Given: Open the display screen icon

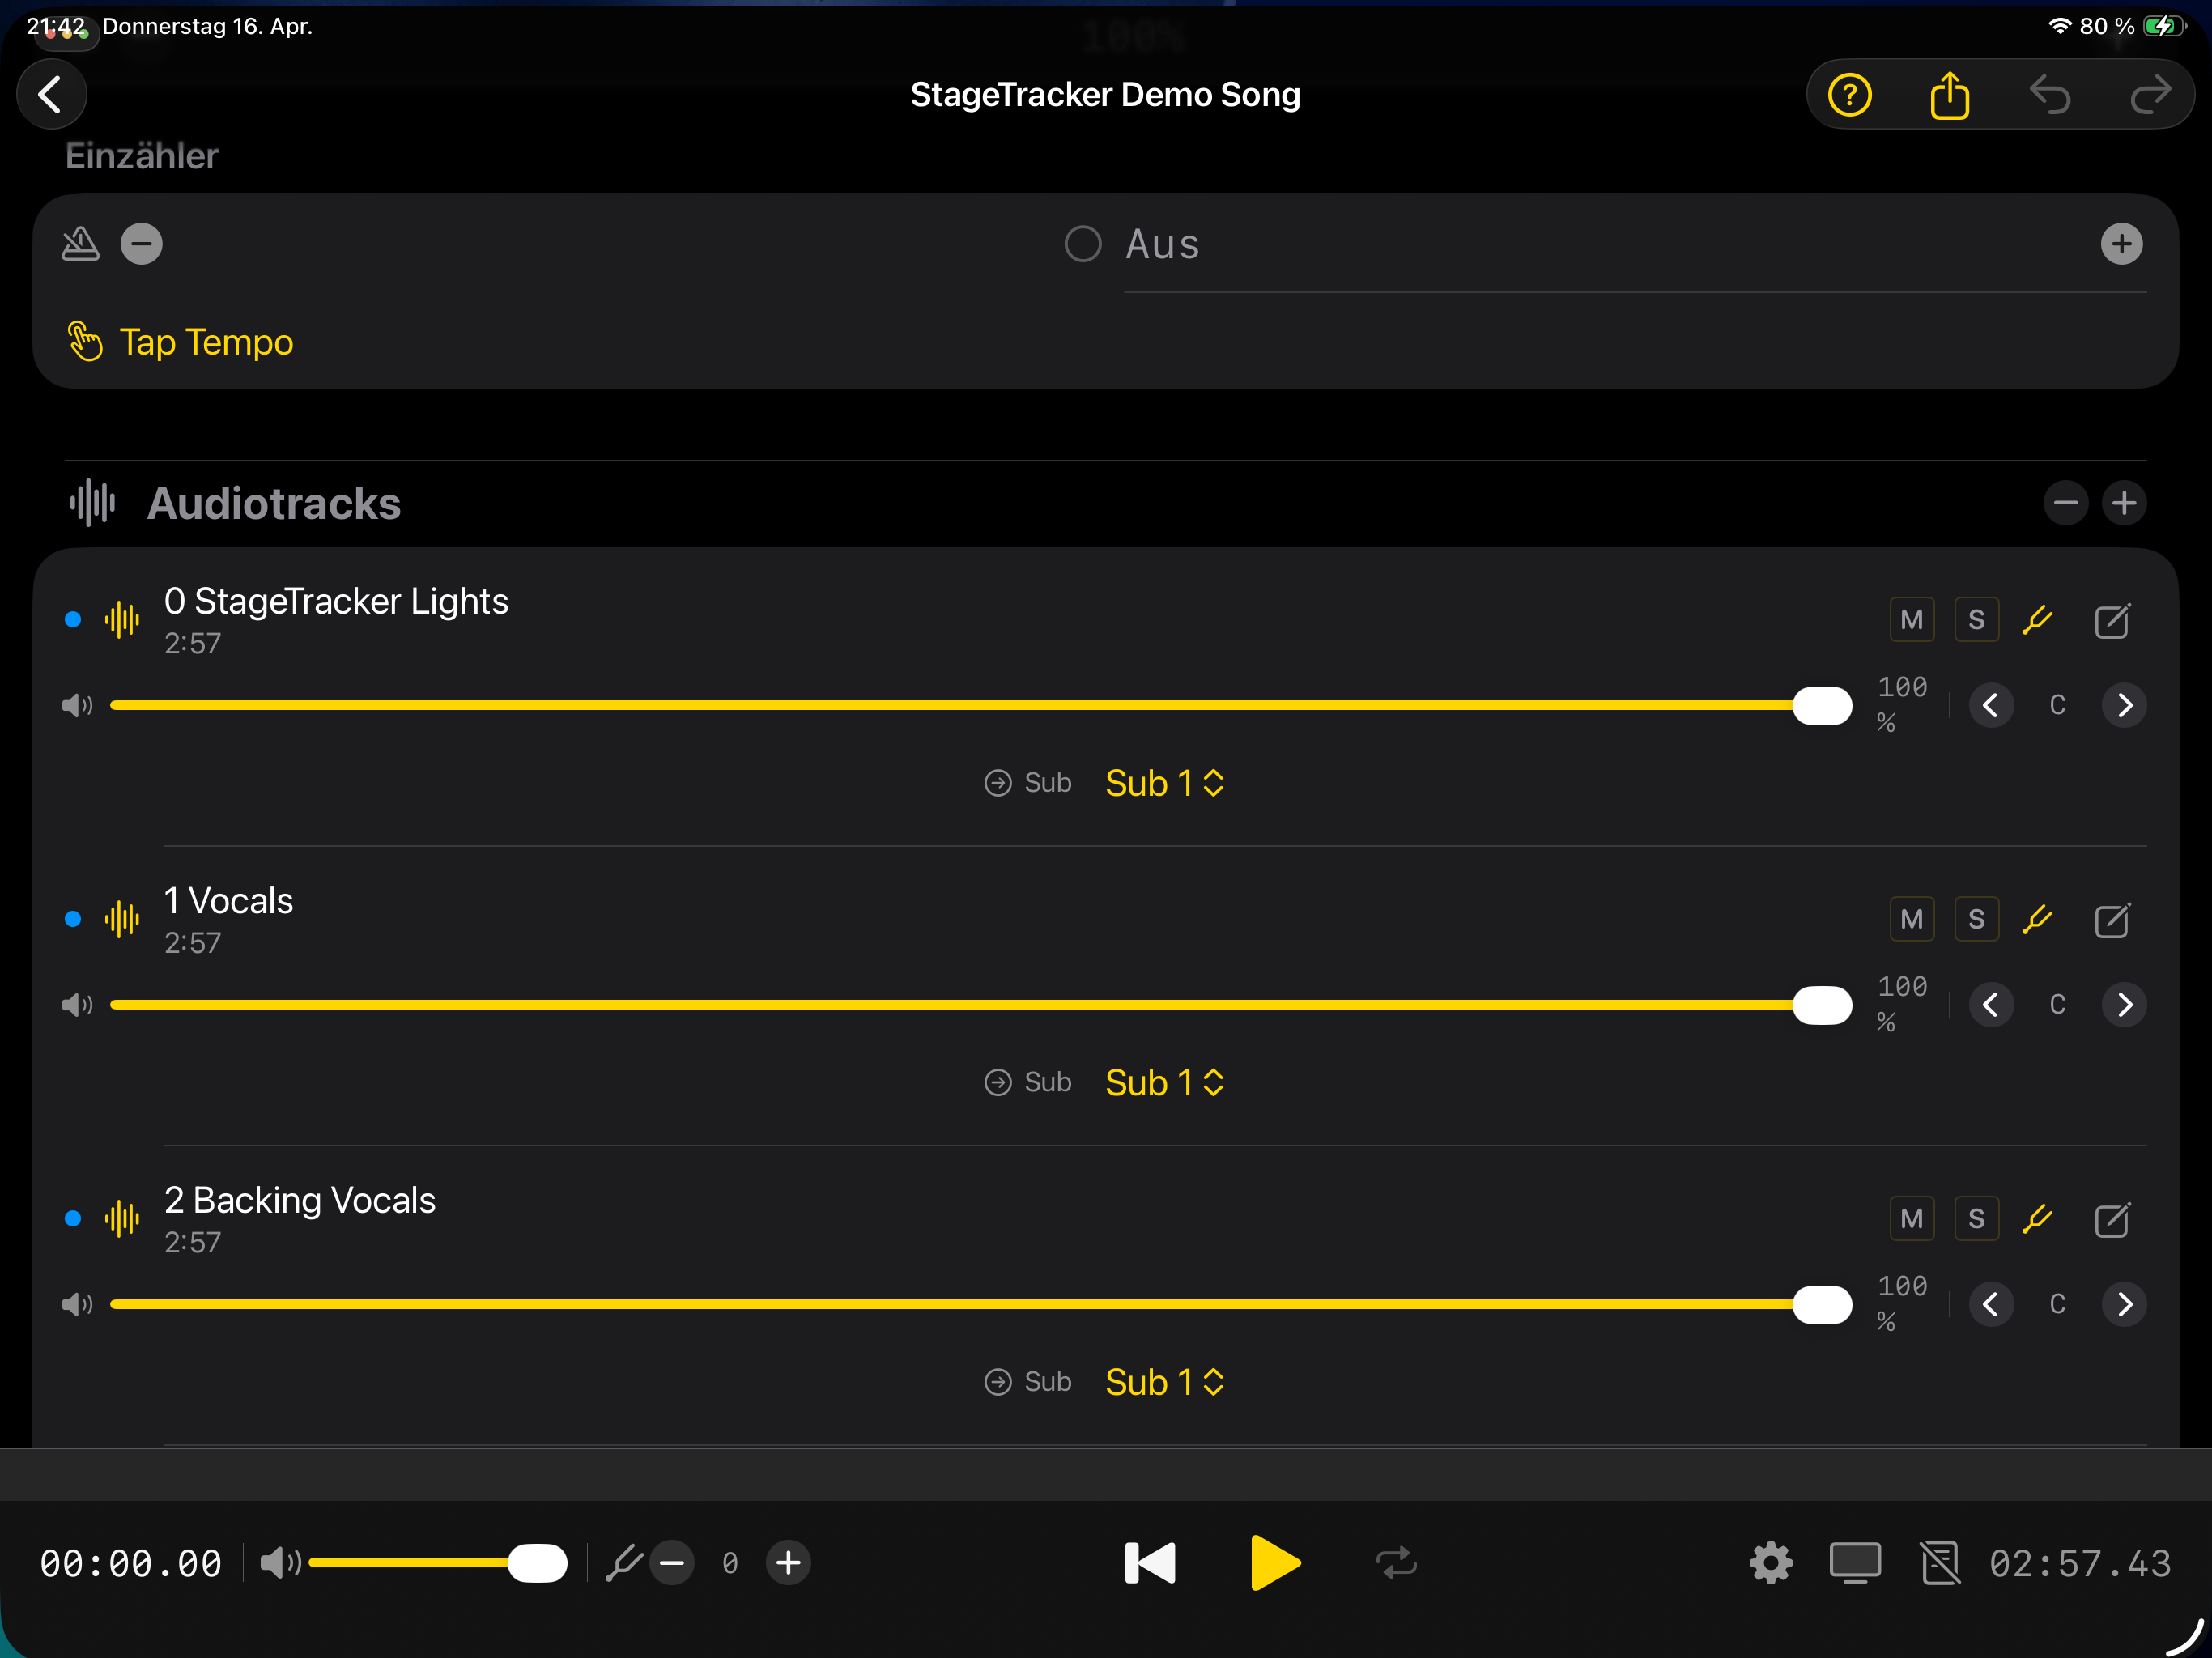Looking at the screenshot, I should 1855,1563.
